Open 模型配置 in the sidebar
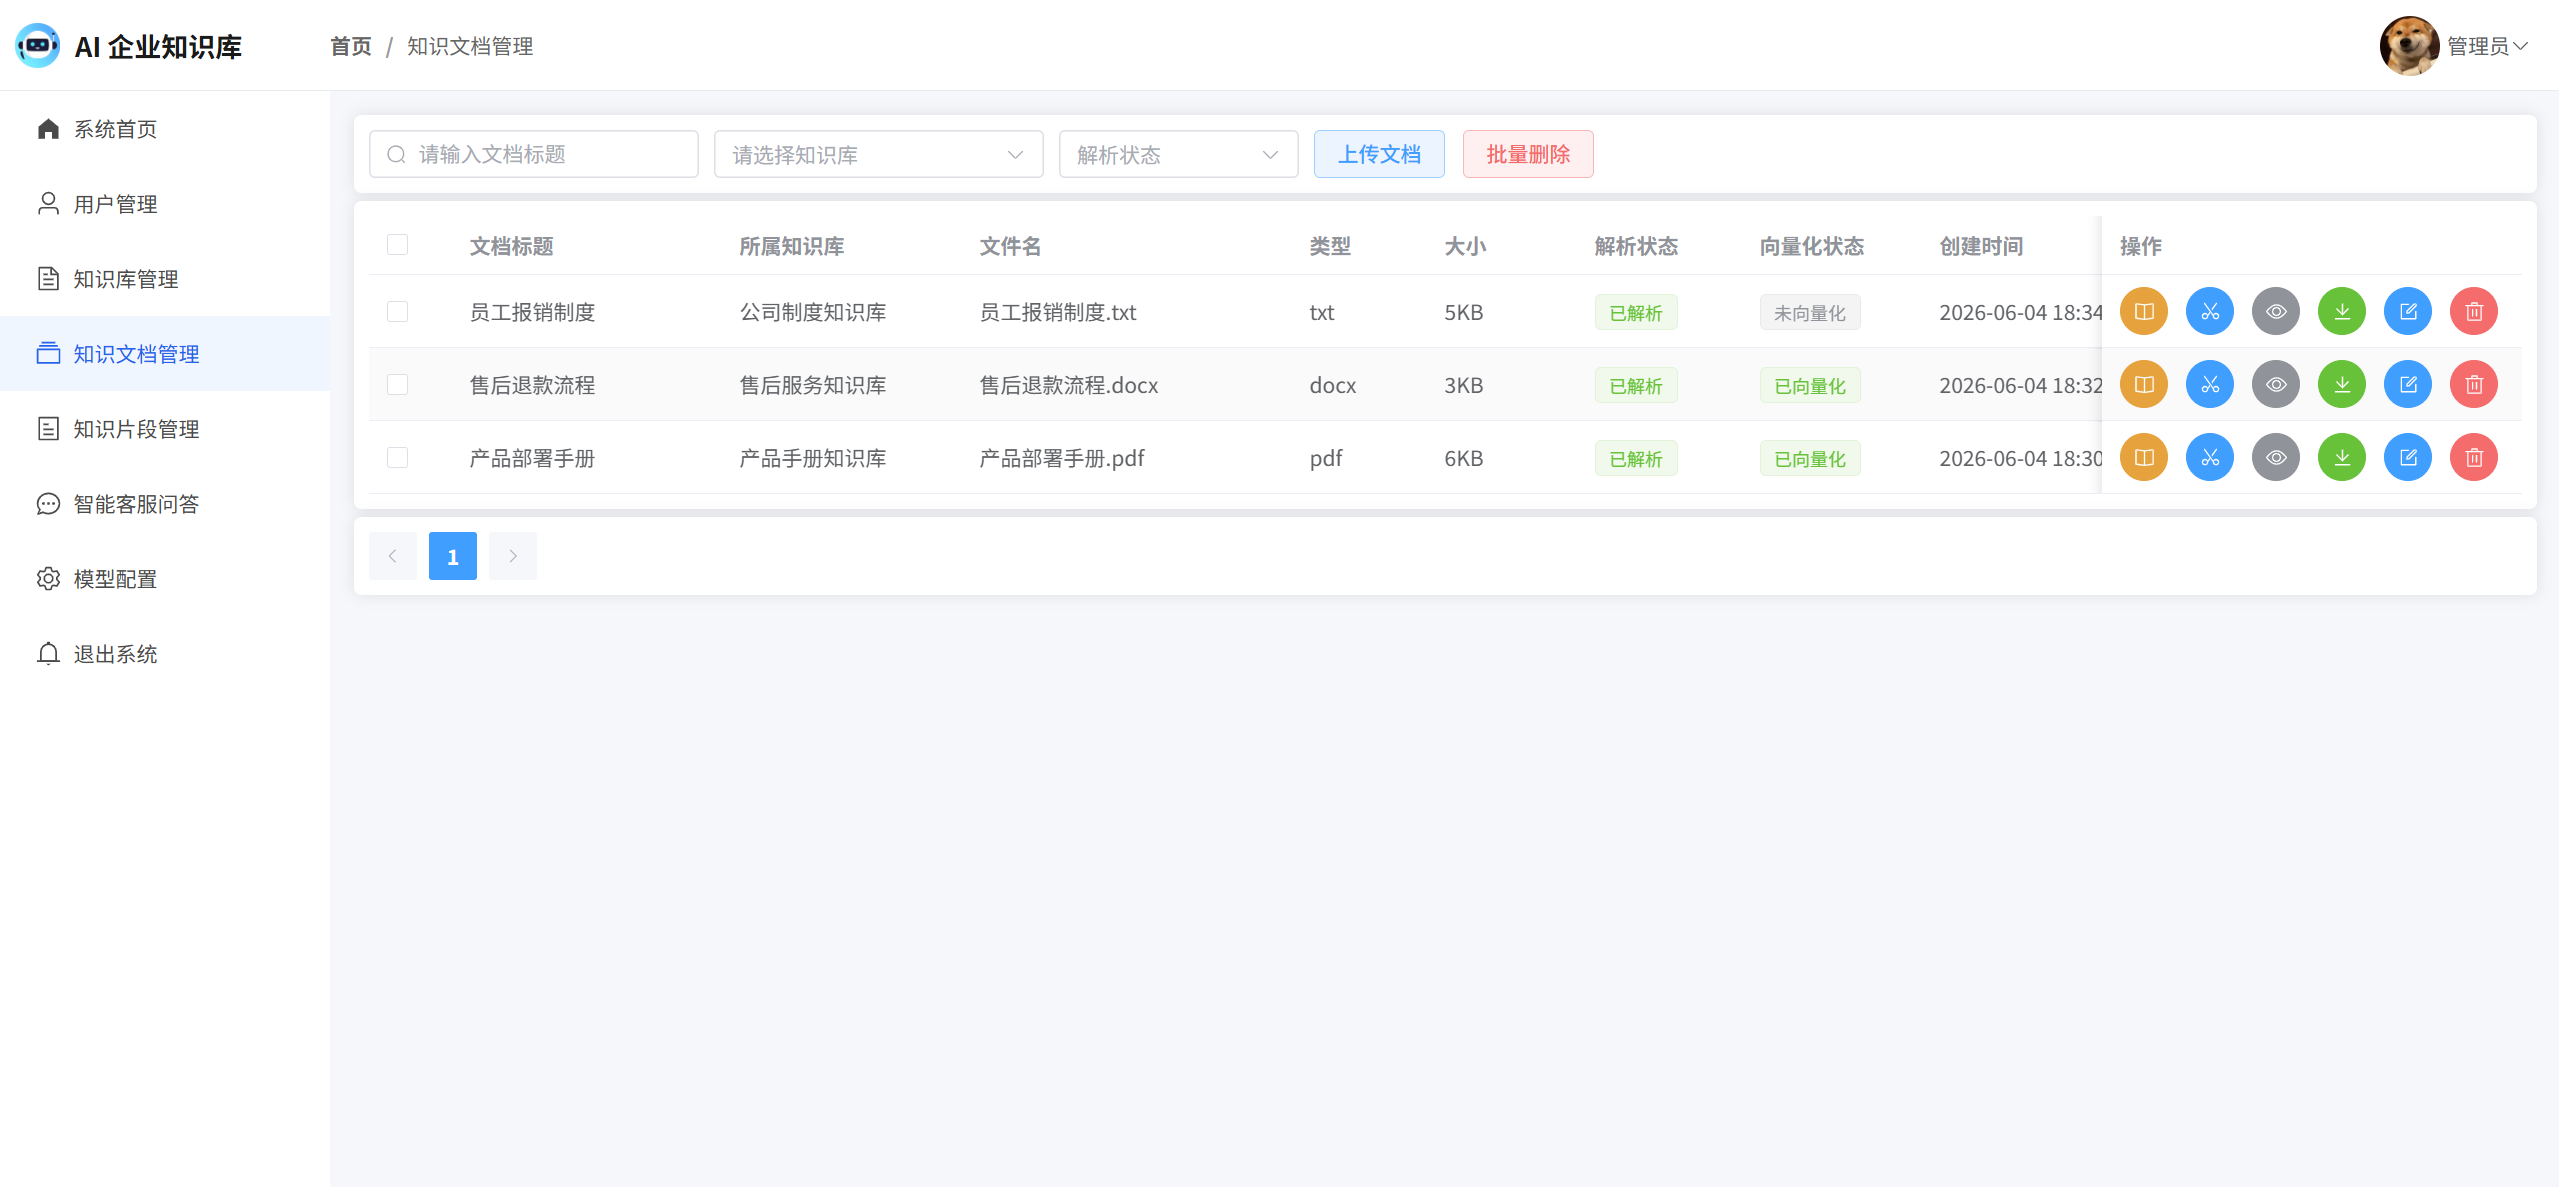Screen dimensions: 2559x1187 click(165, 579)
